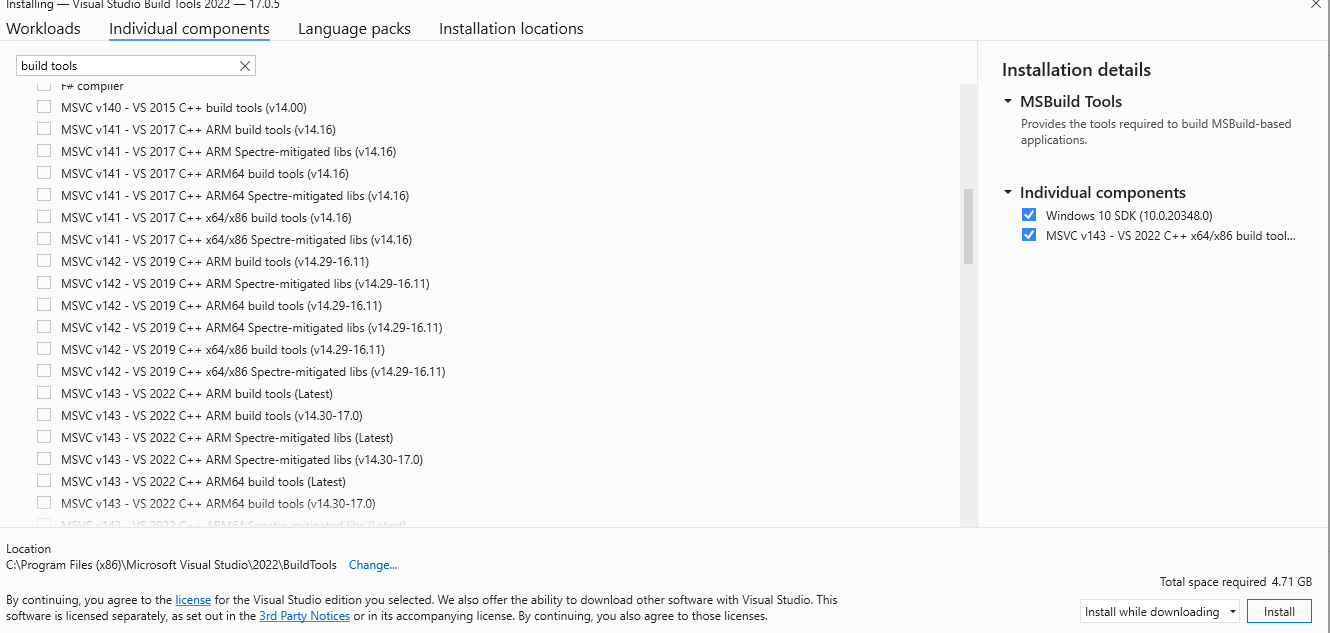This screenshot has width=1330, height=633.
Task: Check MSVC v140 - VS 2015 C++ build tools
Action: tap(44, 107)
